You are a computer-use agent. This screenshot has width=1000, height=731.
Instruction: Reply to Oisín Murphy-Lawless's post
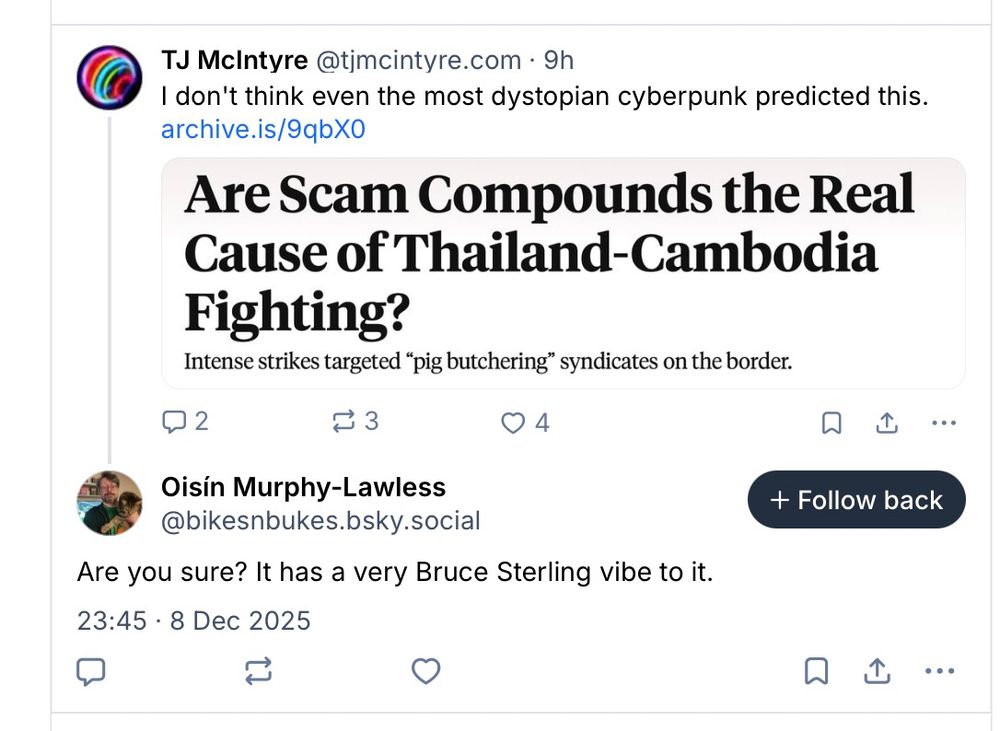tap(91, 672)
